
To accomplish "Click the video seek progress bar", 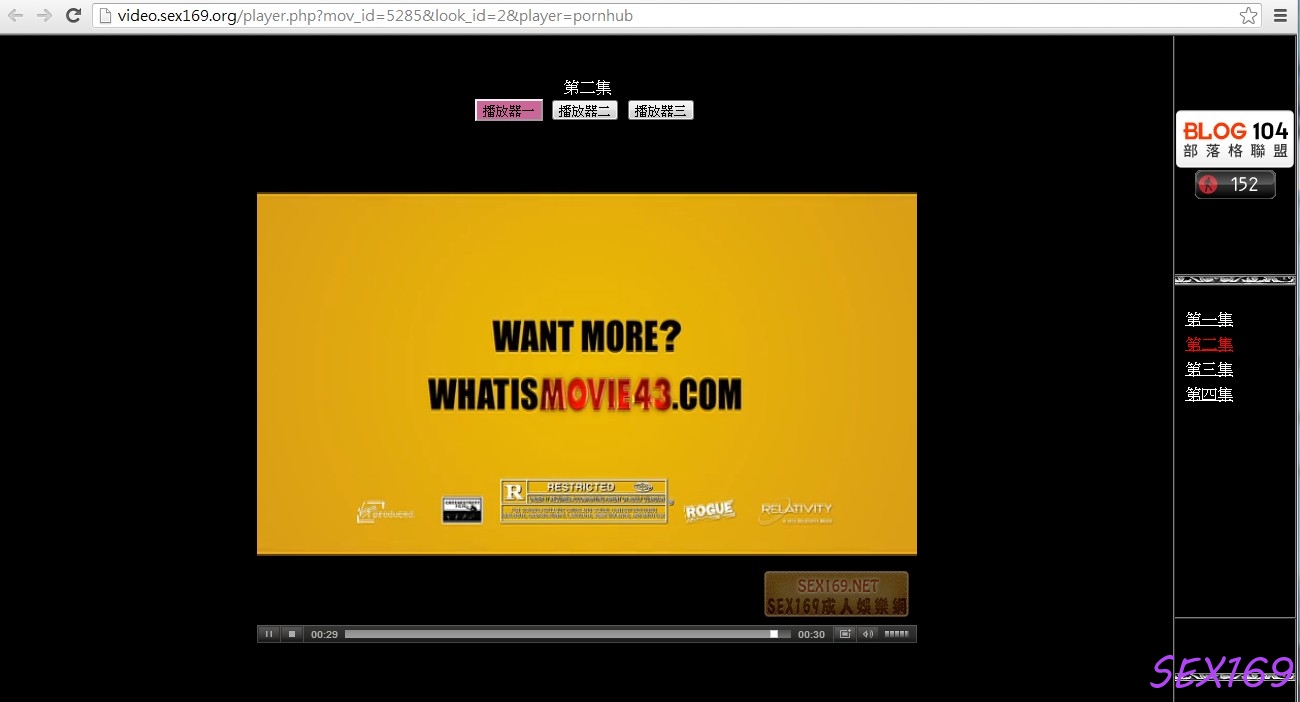I will tap(567, 634).
